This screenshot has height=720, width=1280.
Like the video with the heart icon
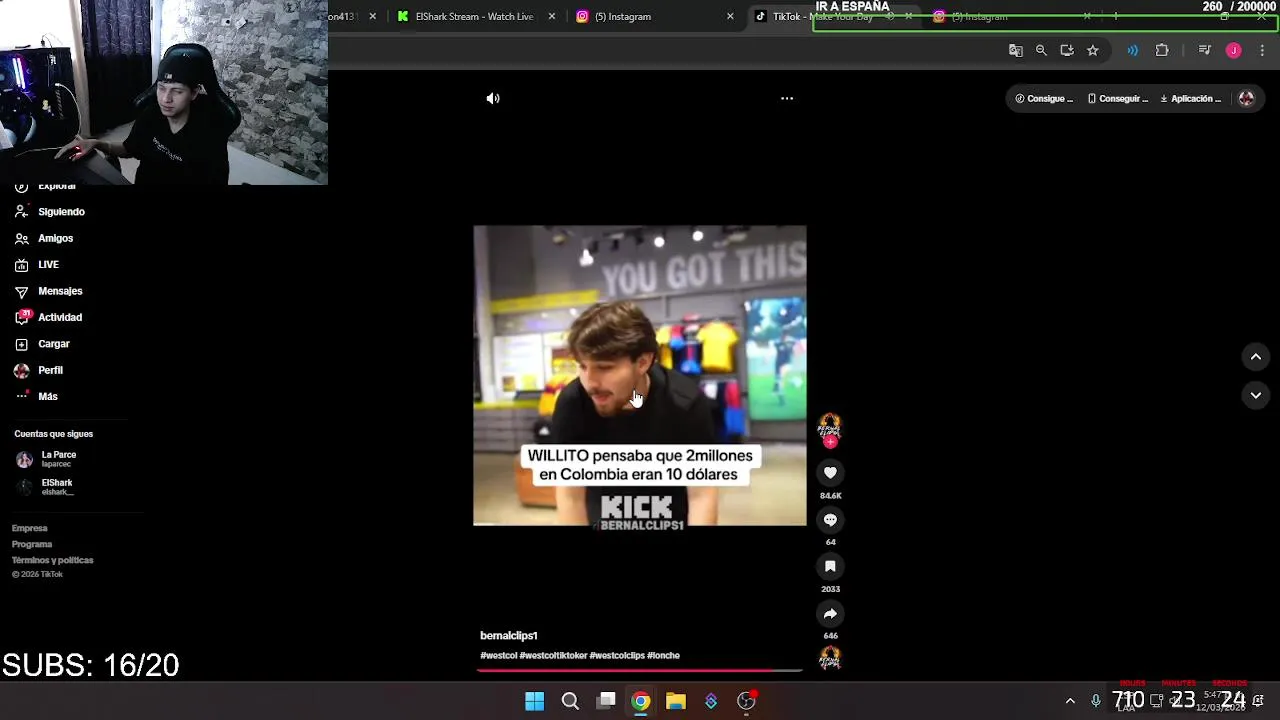pyautogui.click(x=830, y=472)
